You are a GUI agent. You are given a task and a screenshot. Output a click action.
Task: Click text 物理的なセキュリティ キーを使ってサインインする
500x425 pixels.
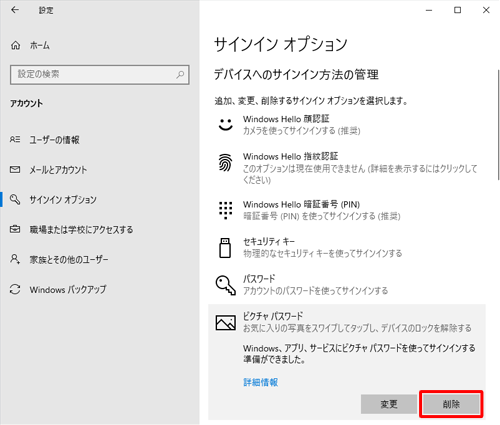click(323, 254)
